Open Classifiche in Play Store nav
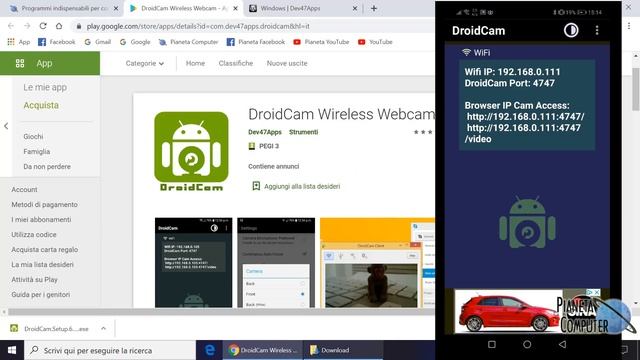The width and height of the screenshot is (640, 360). (x=236, y=63)
